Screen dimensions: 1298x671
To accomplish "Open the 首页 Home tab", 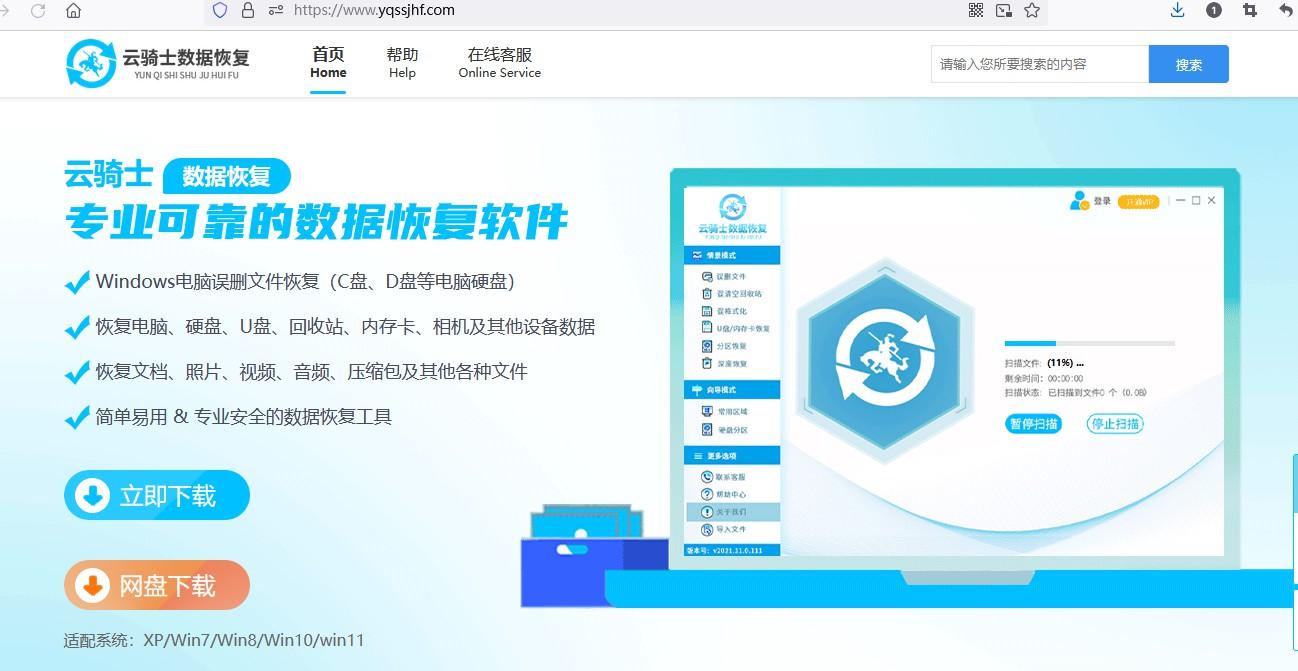I will click(328, 63).
